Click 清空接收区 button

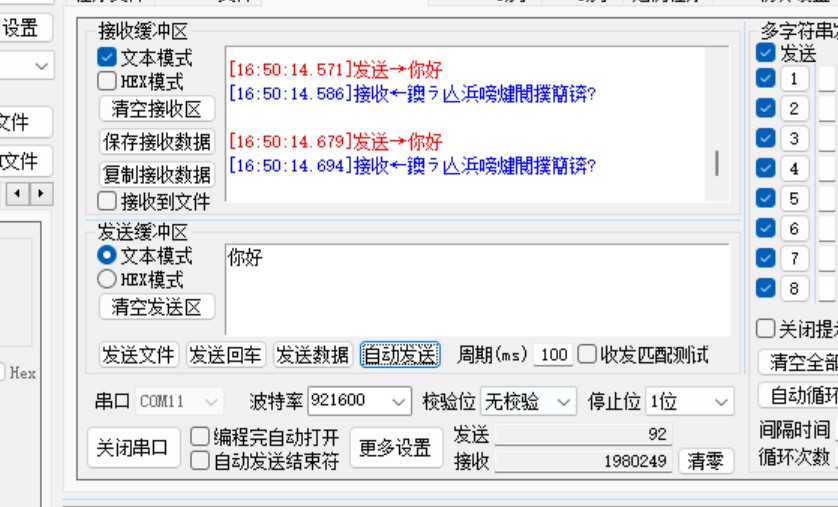pos(157,109)
